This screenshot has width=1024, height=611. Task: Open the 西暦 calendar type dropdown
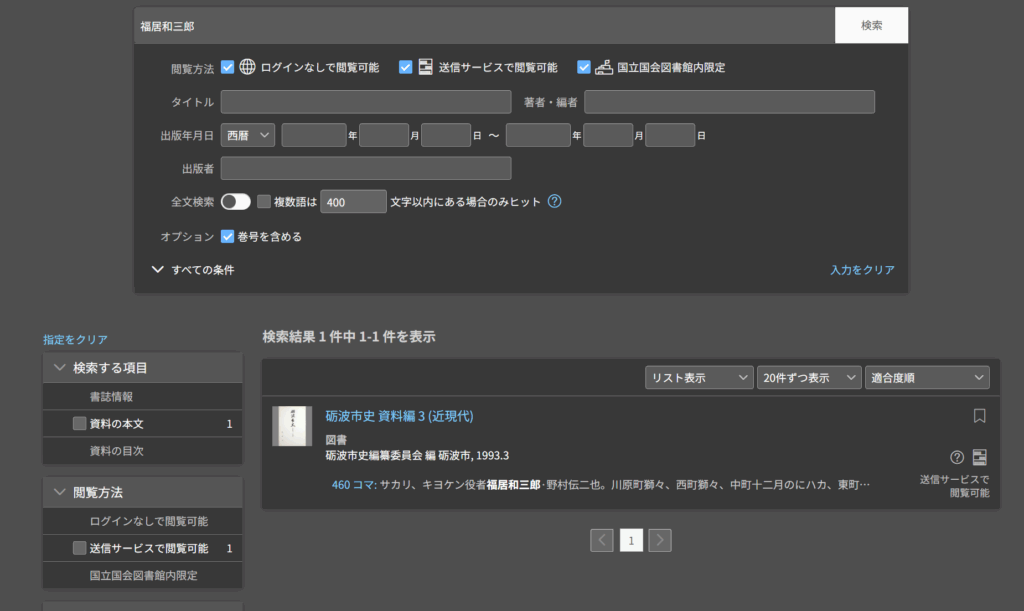pyautogui.click(x=249, y=135)
